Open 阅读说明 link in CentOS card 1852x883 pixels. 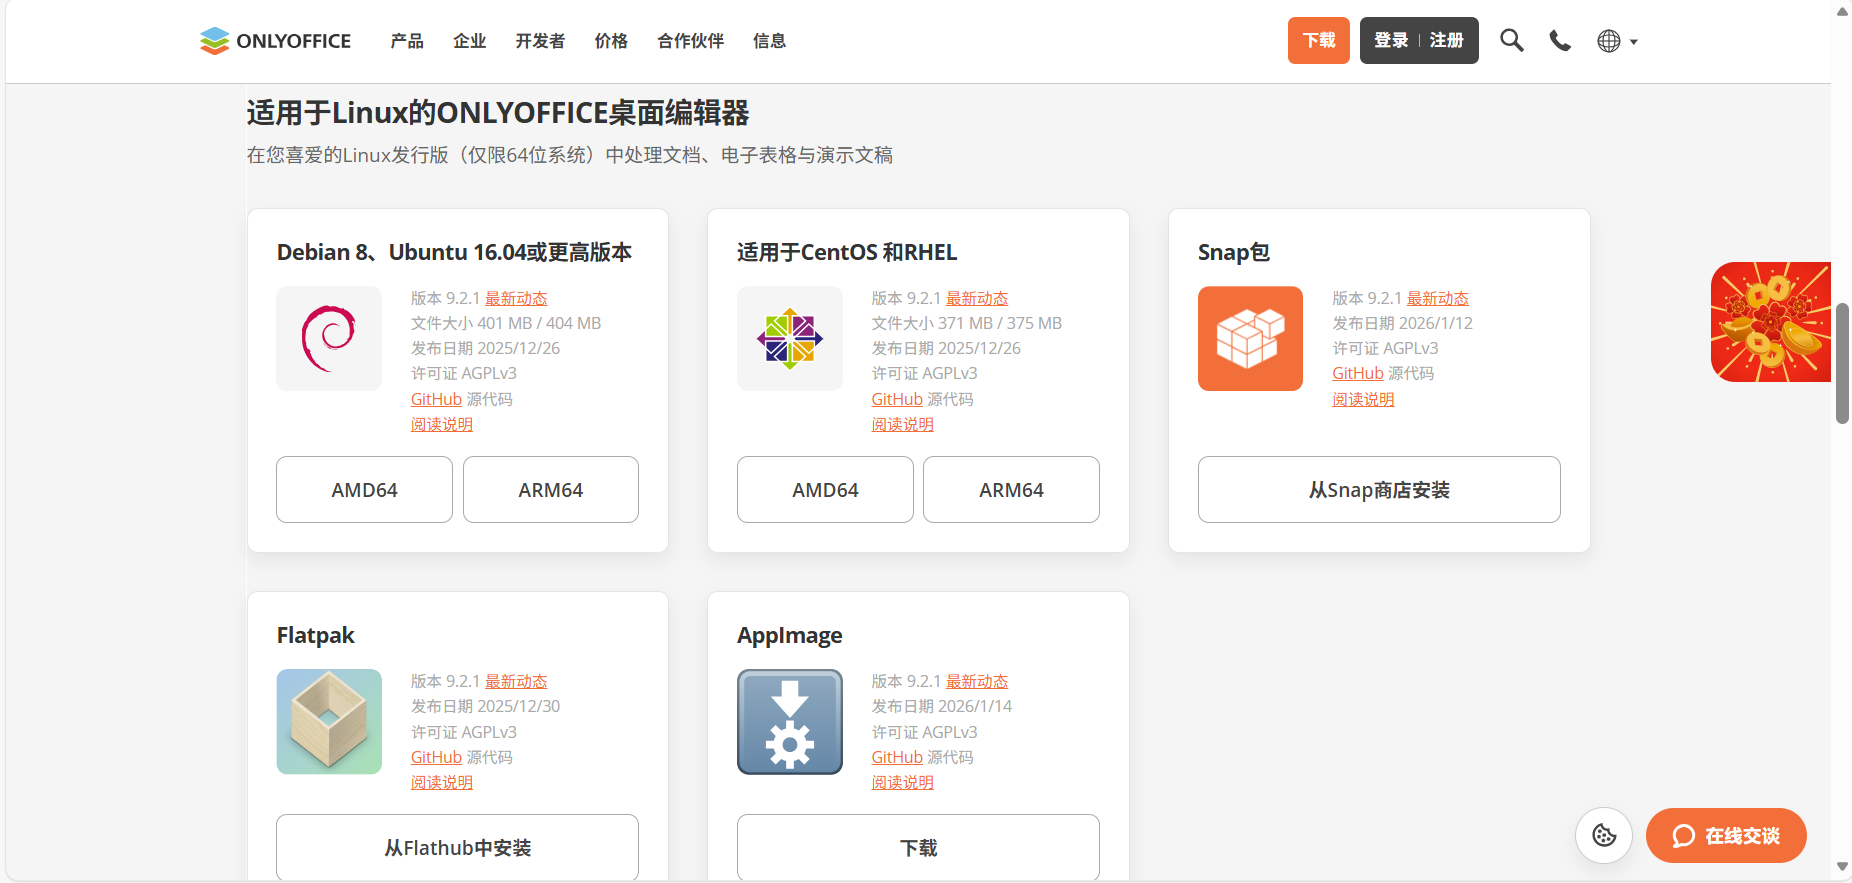[903, 424]
